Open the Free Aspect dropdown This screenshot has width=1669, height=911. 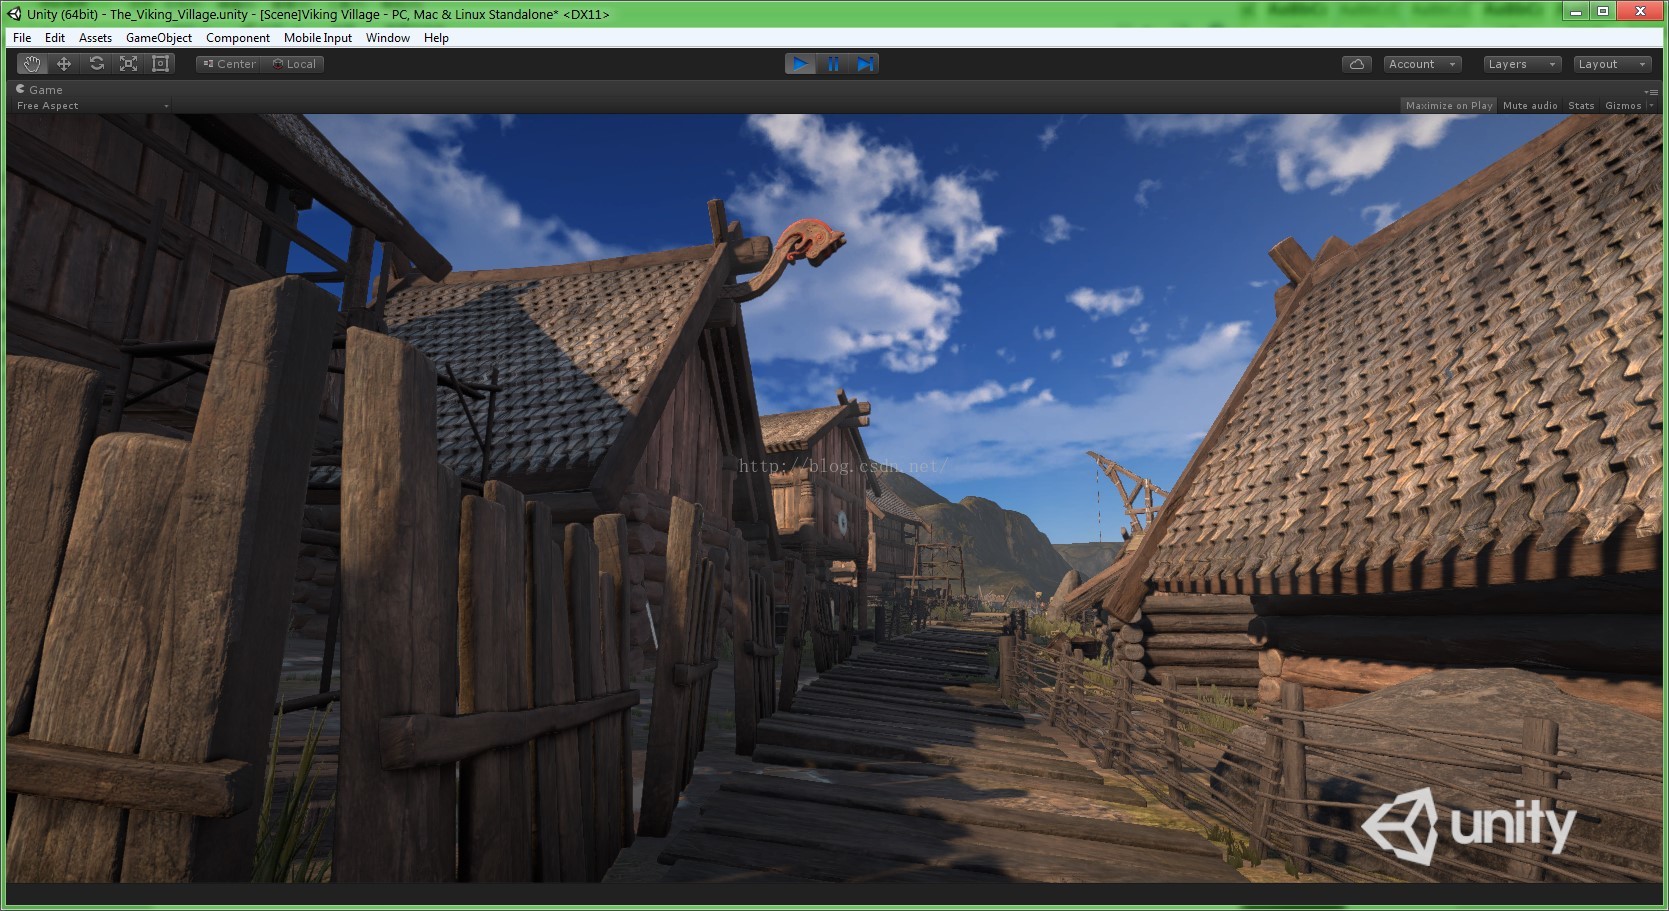(x=93, y=106)
